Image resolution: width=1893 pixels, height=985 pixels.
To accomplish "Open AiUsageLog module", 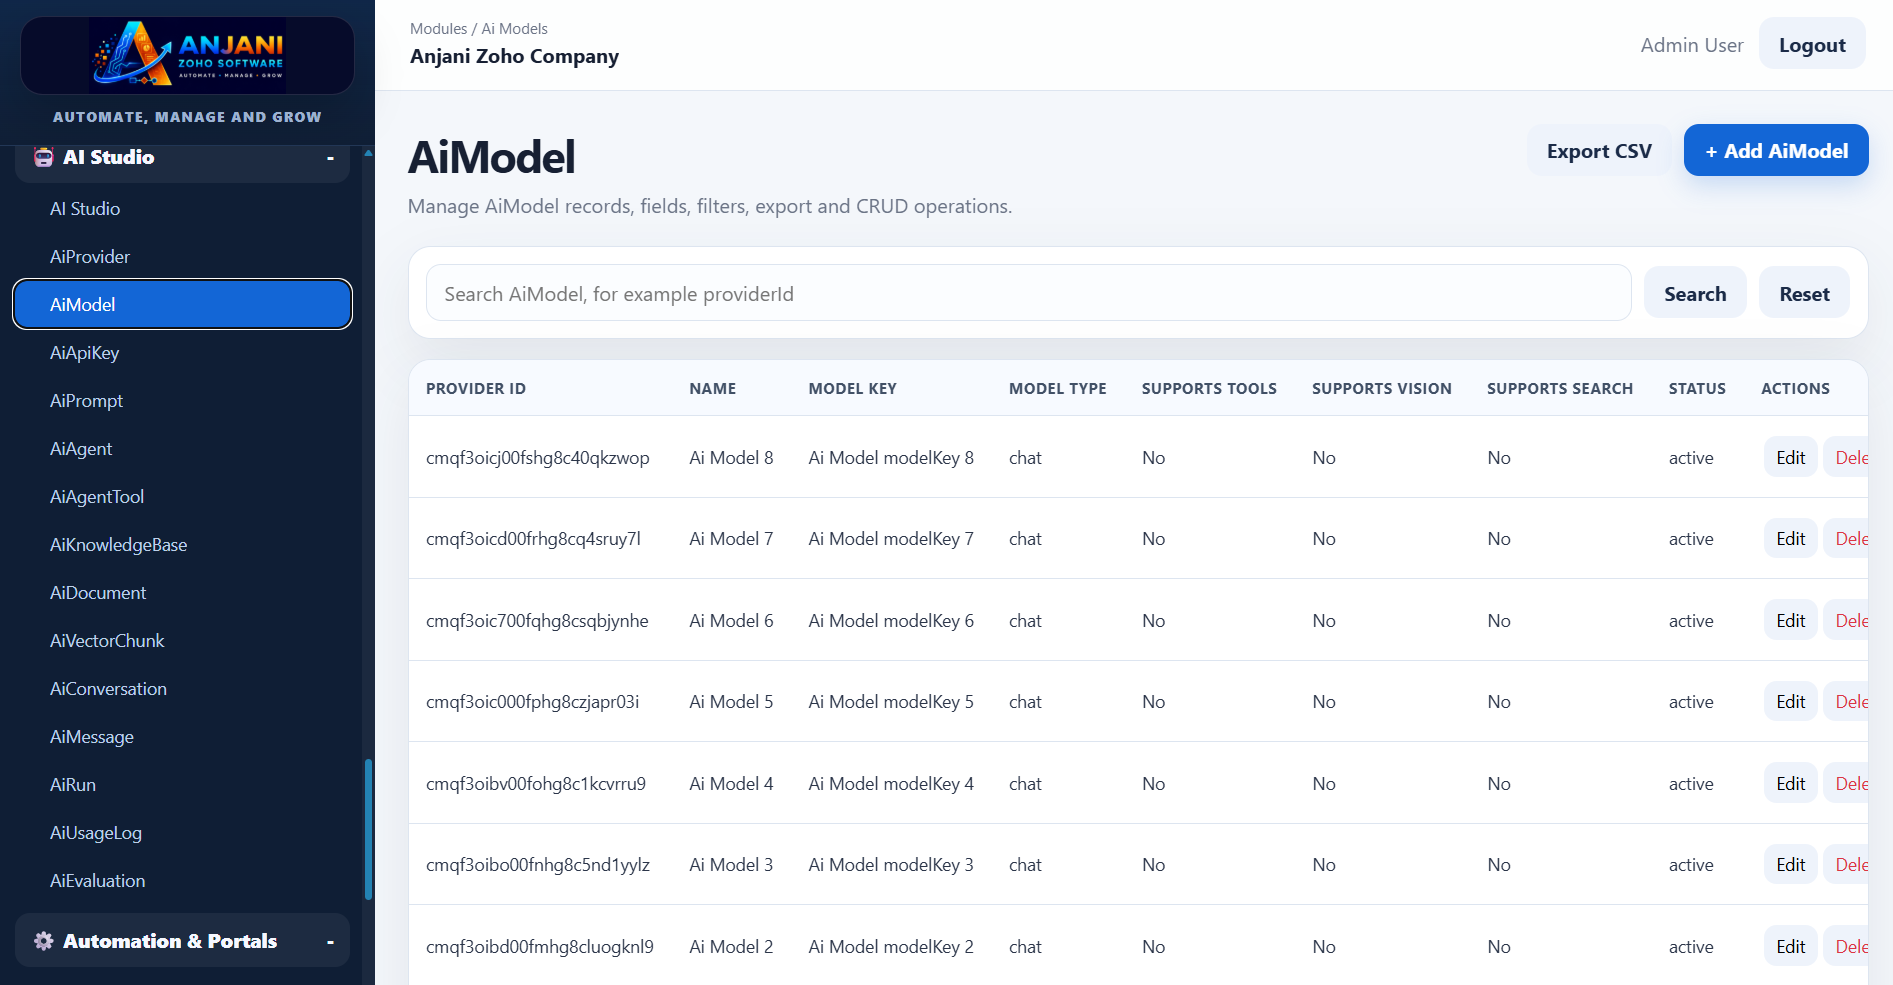I will click(x=96, y=833).
